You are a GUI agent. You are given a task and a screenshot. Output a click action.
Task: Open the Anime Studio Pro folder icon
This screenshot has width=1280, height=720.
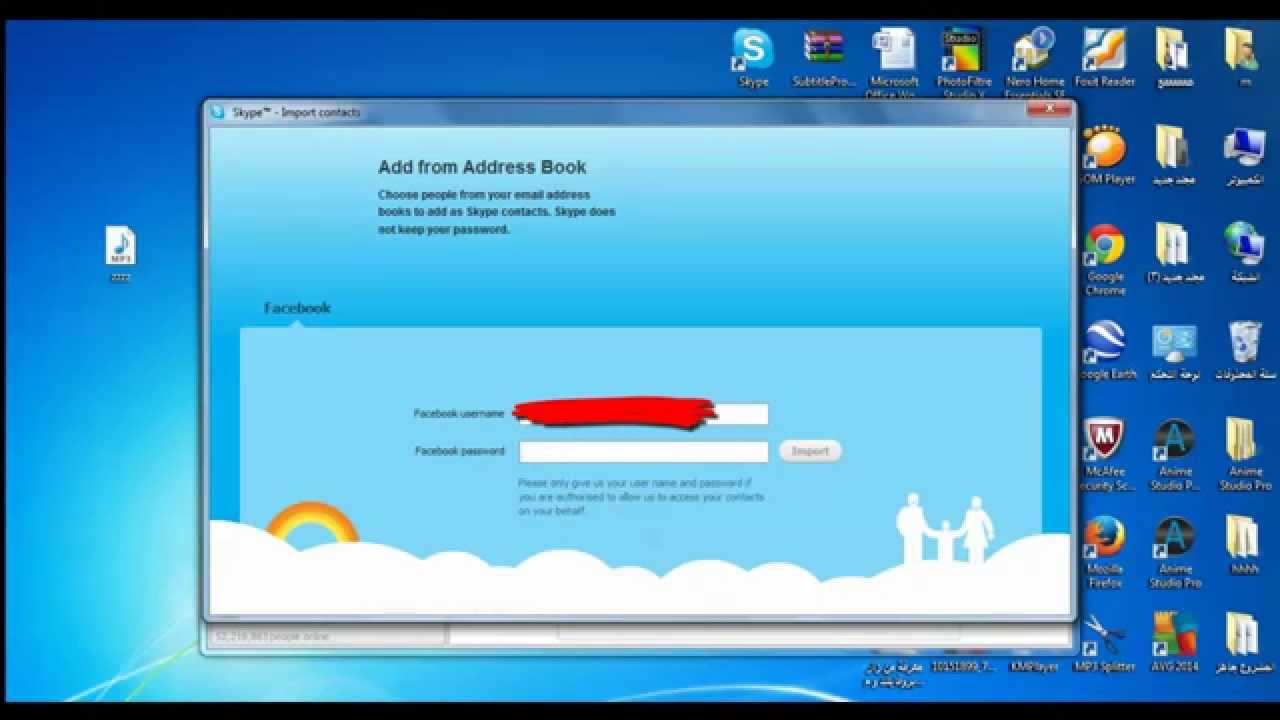point(1244,455)
